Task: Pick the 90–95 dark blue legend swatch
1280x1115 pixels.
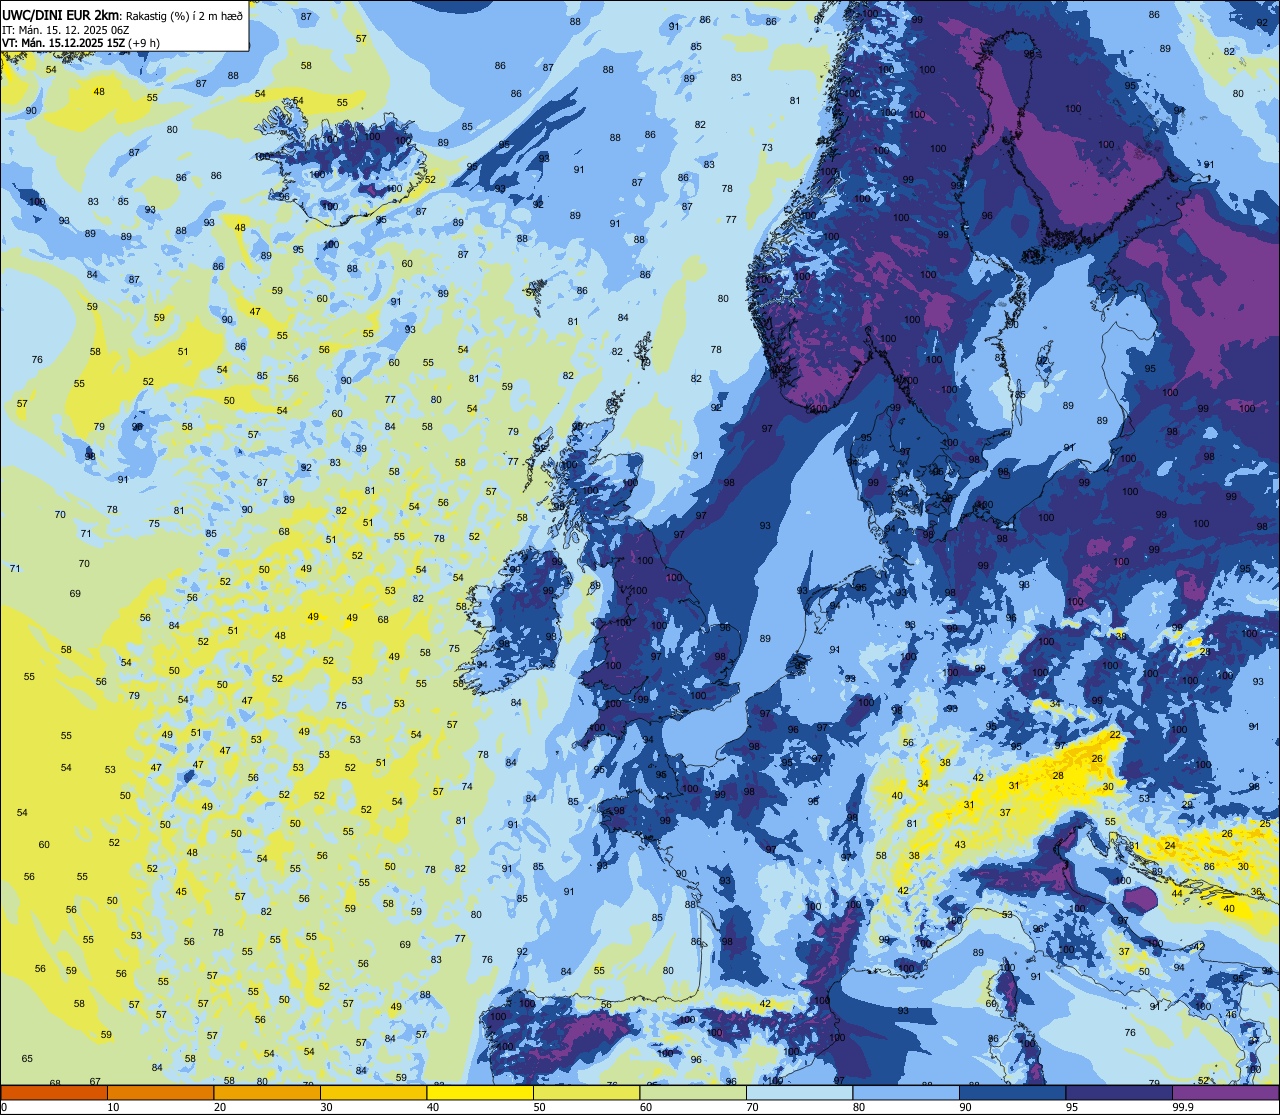Action: [x=1012, y=1092]
